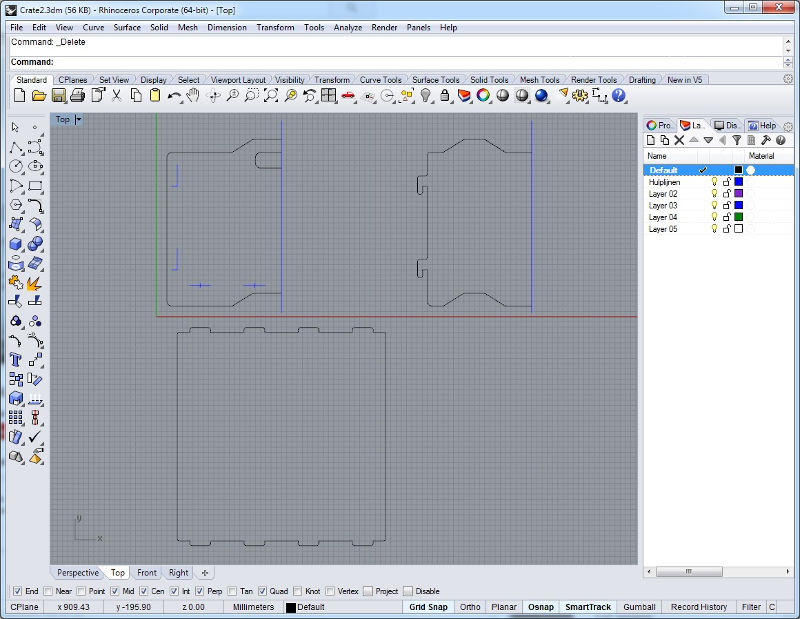Screen dimensions: 800x619
Task: Save the file with the diskette icon
Action: (58, 95)
